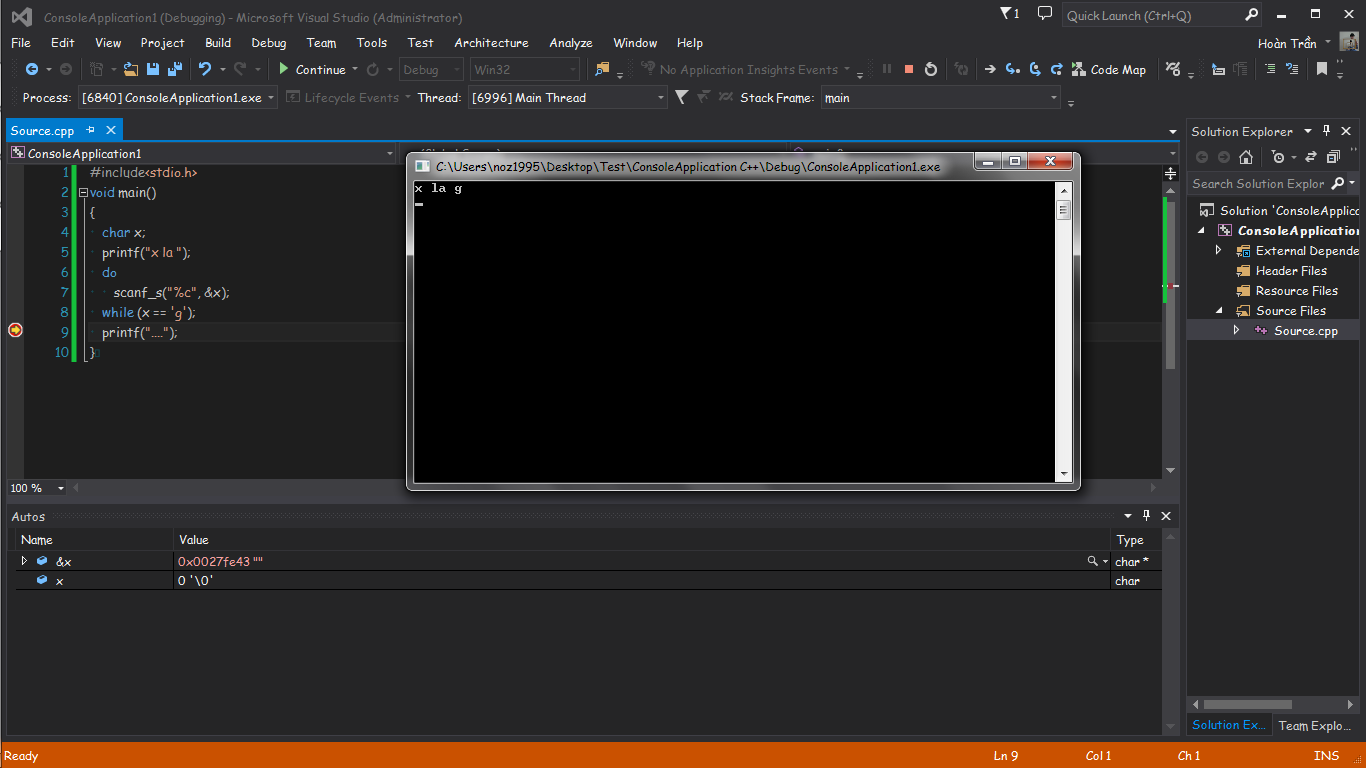Click the Search Solution Explorer field
The height and width of the screenshot is (768, 1366).
coord(1259,184)
